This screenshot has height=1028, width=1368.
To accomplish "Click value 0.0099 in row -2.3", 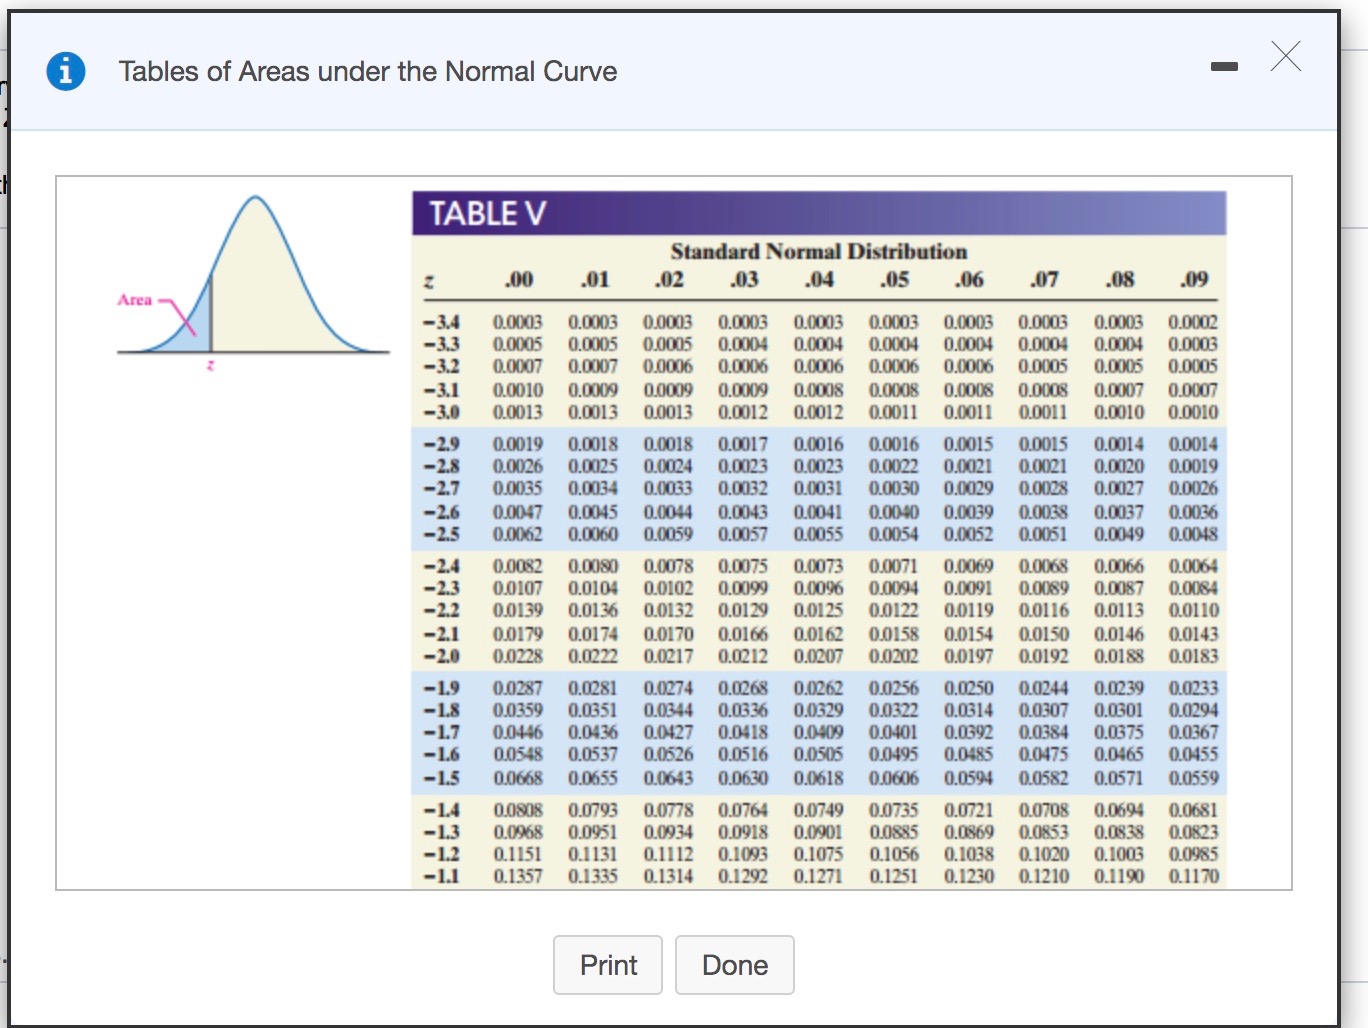I will (x=743, y=588).
